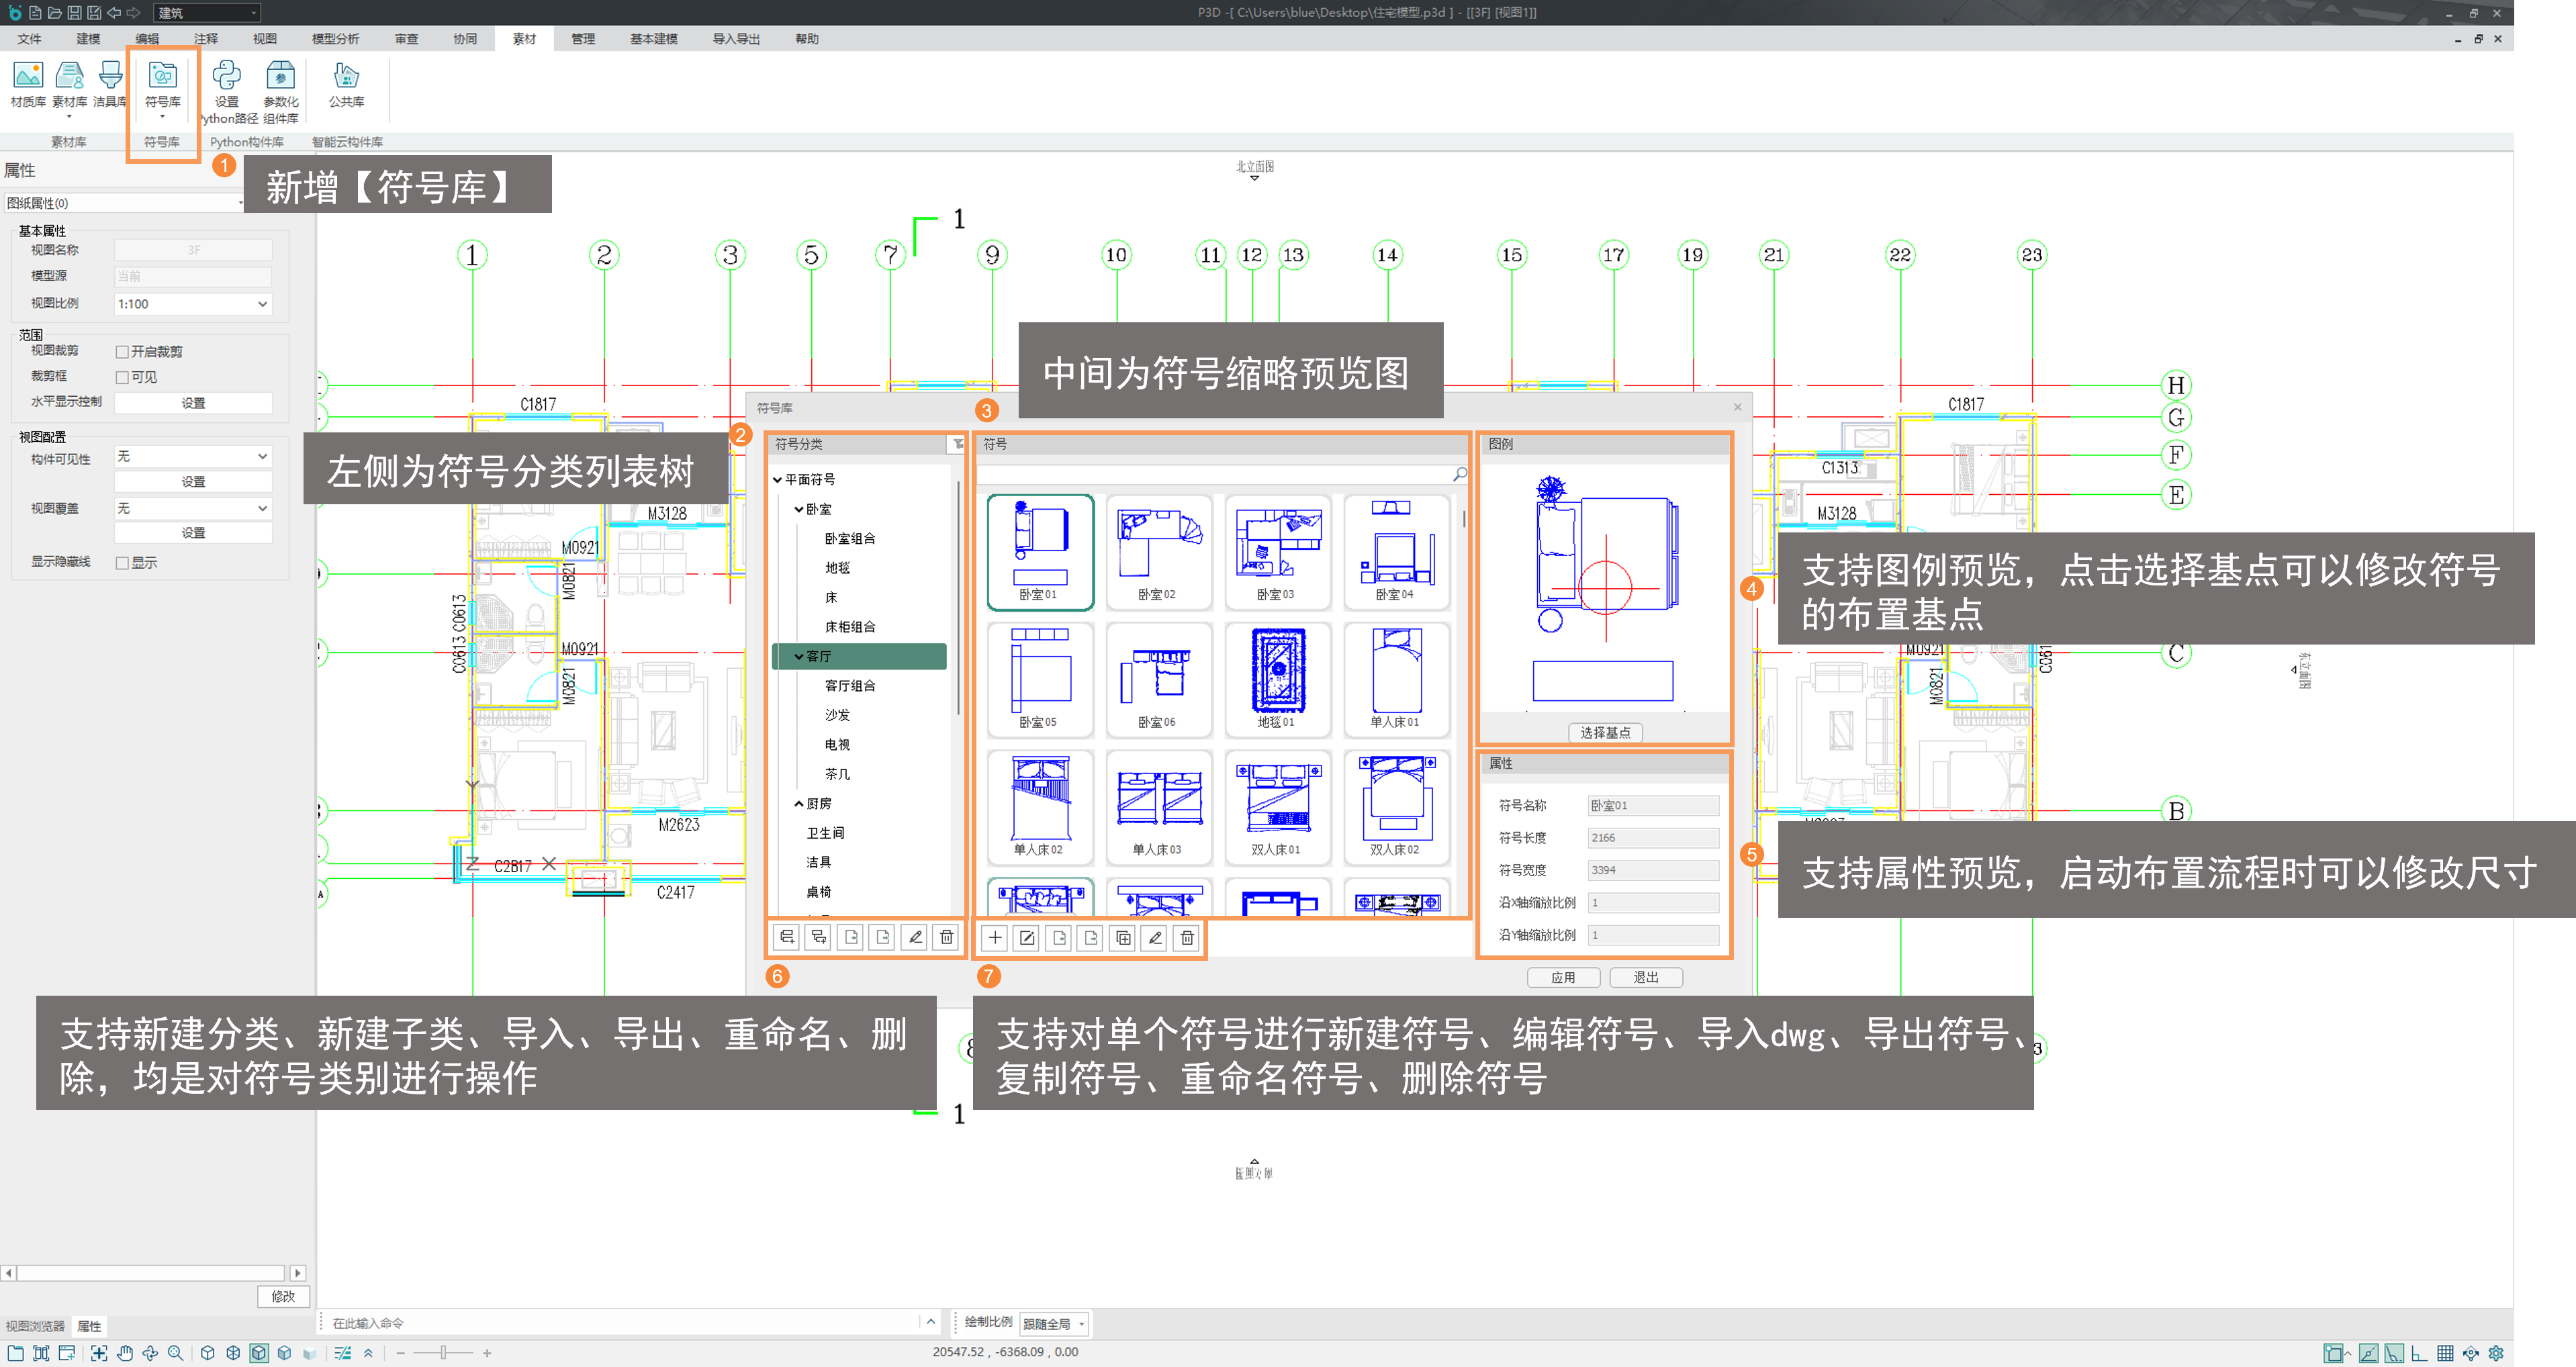Screen dimensions: 2576x1367
Task: Click the zoom slider in status bar
Action: [x=443, y=1353]
